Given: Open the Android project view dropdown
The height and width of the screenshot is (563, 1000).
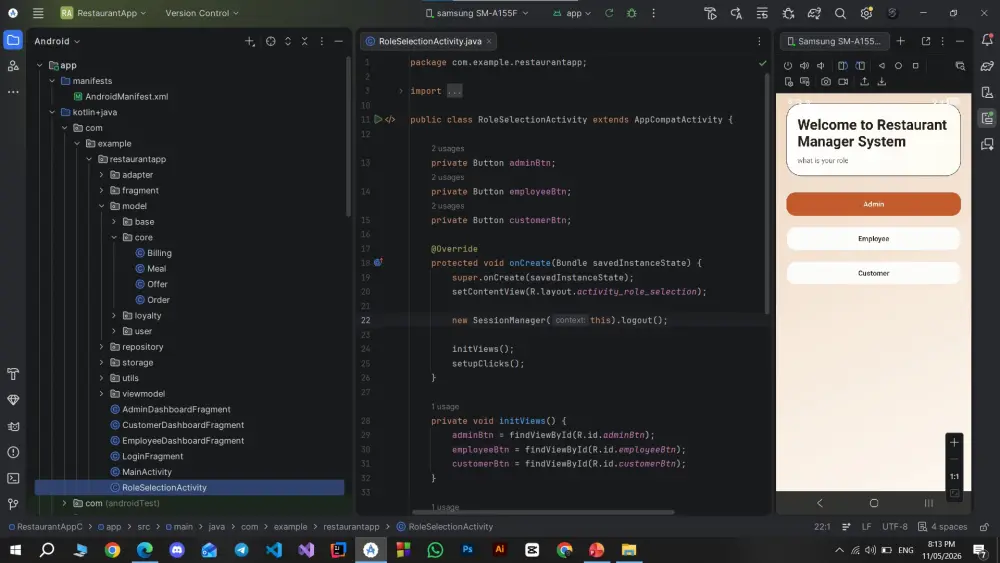Looking at the screenshot, I should click(57, 41).
